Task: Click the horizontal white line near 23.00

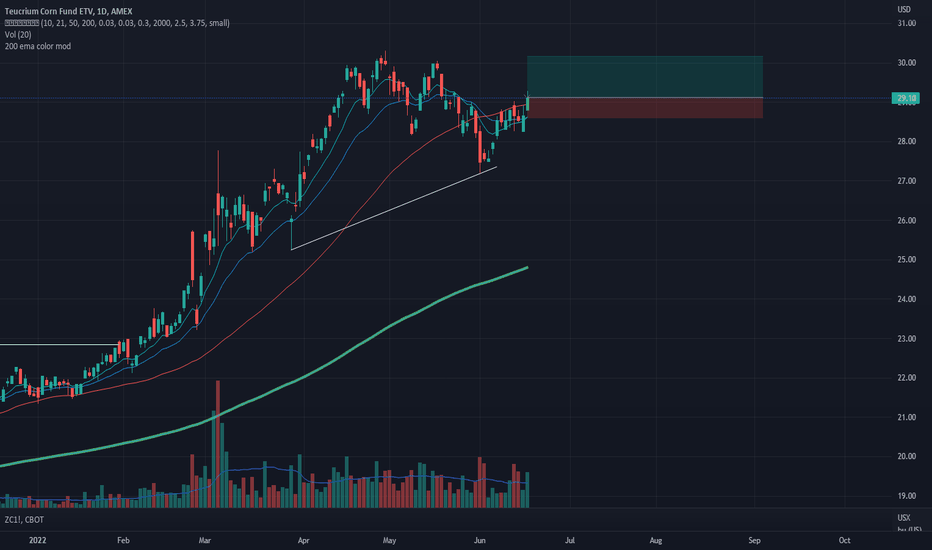Action: point(59,344)
